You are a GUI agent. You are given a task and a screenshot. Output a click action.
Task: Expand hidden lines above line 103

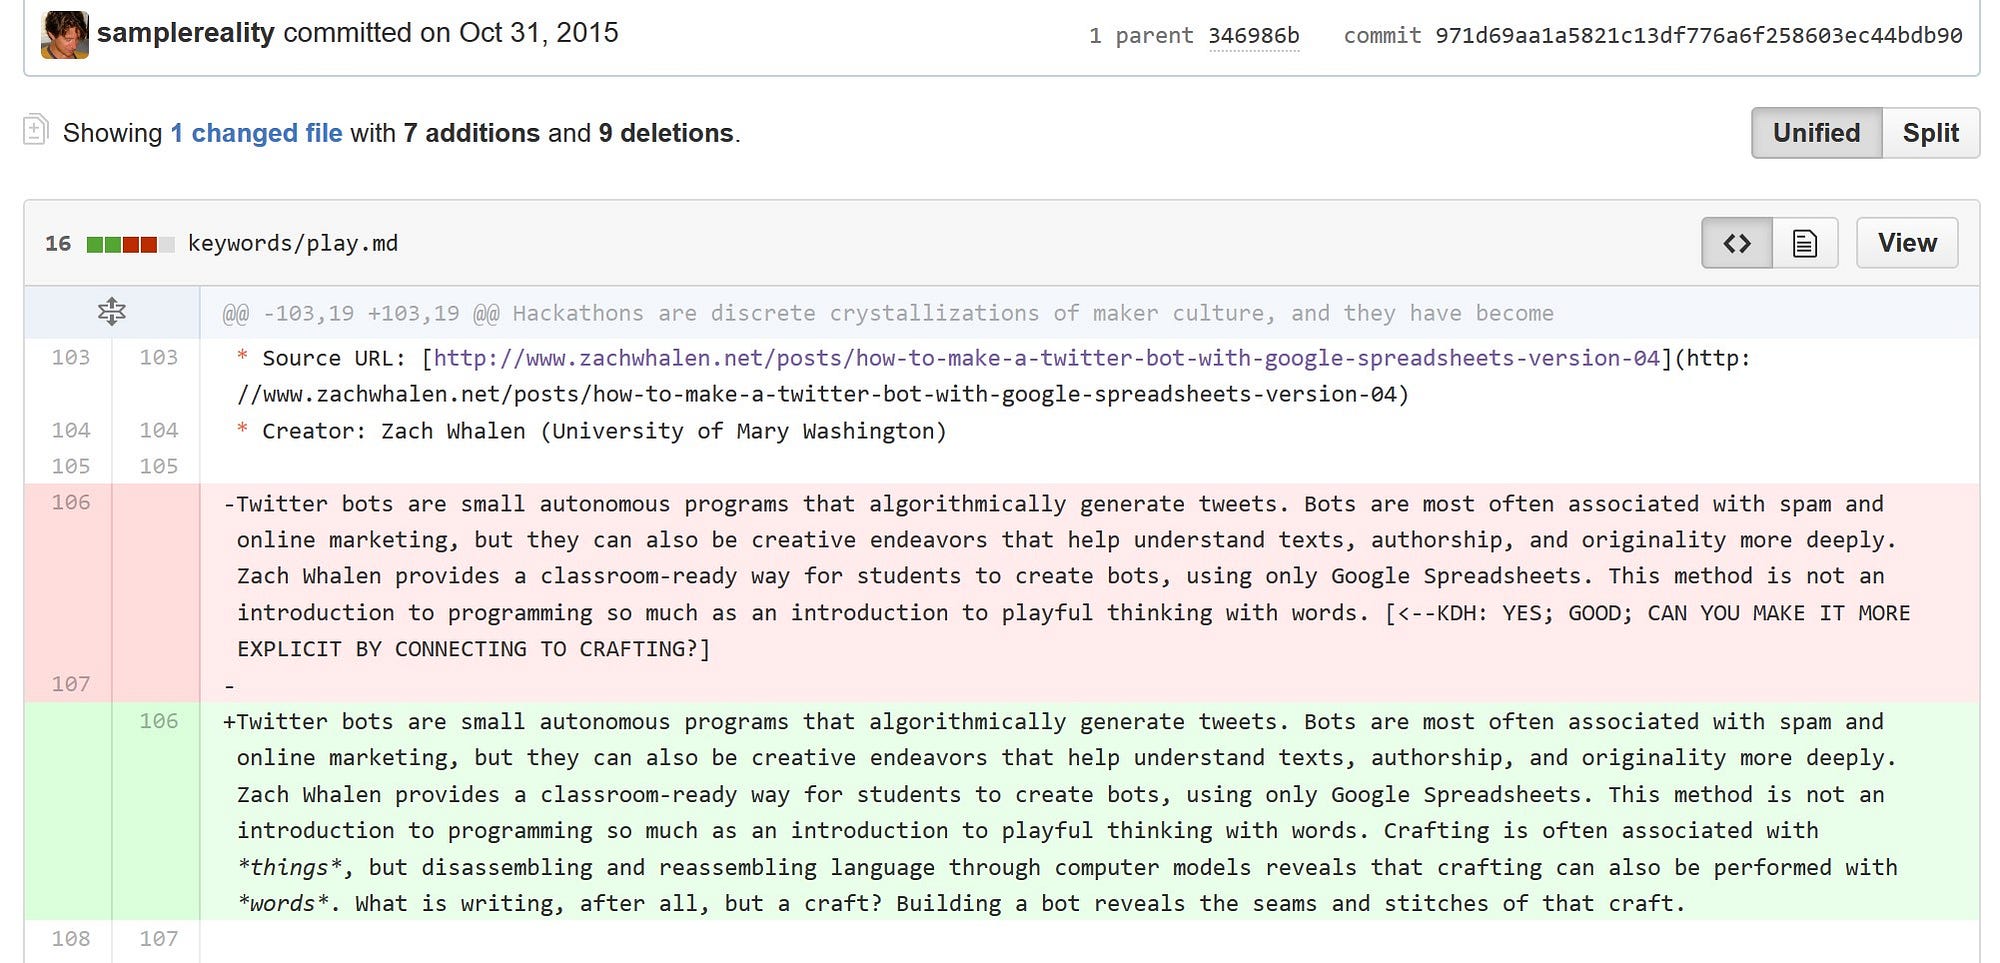112,312
